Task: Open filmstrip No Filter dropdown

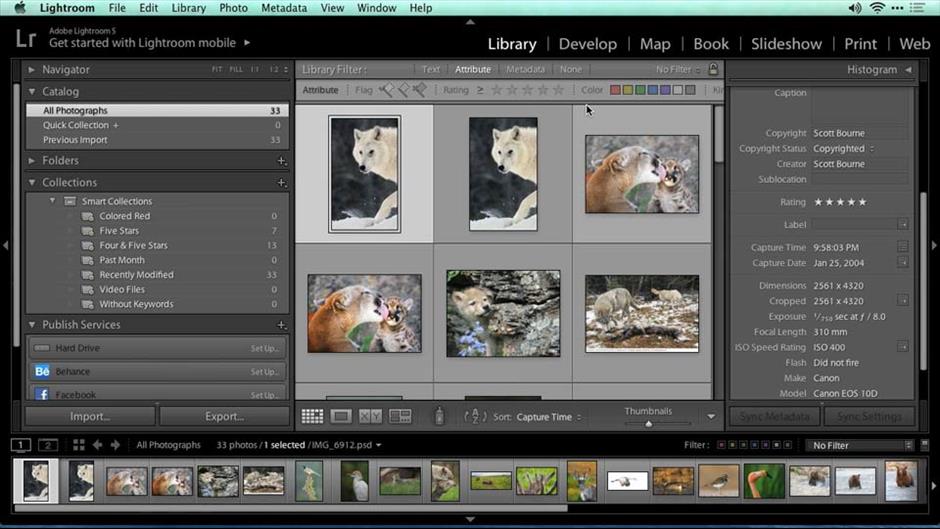Action: pyautogui.click(x=860, y=445)
